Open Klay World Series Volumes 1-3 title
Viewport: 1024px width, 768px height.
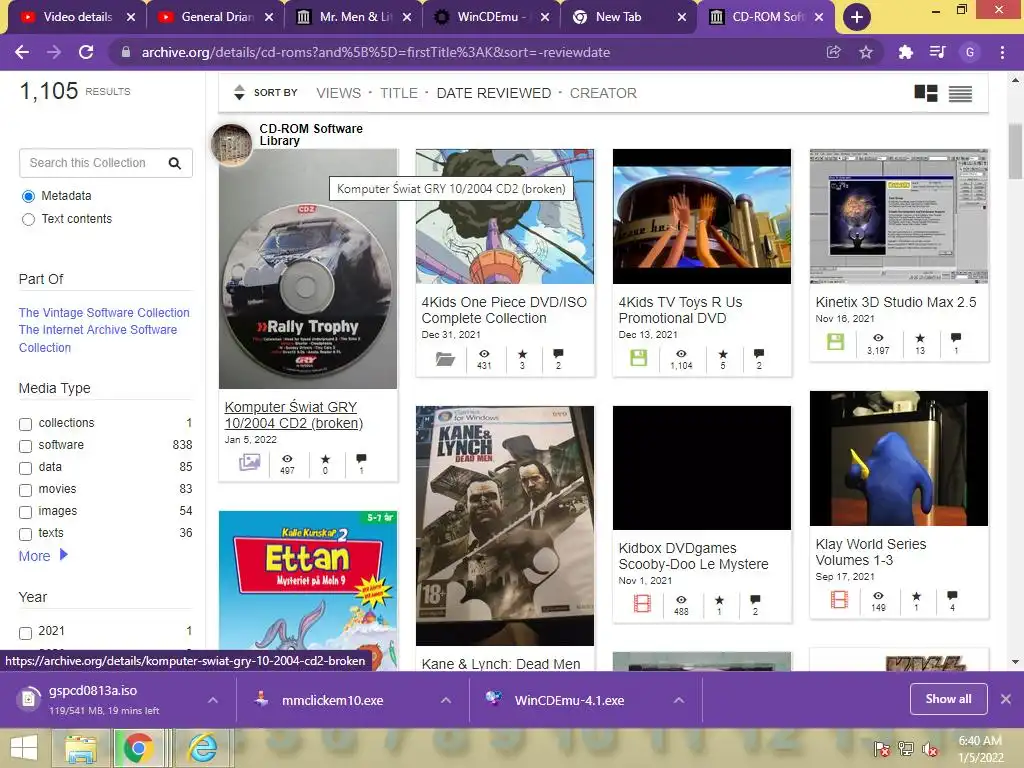tap(871, 552)
